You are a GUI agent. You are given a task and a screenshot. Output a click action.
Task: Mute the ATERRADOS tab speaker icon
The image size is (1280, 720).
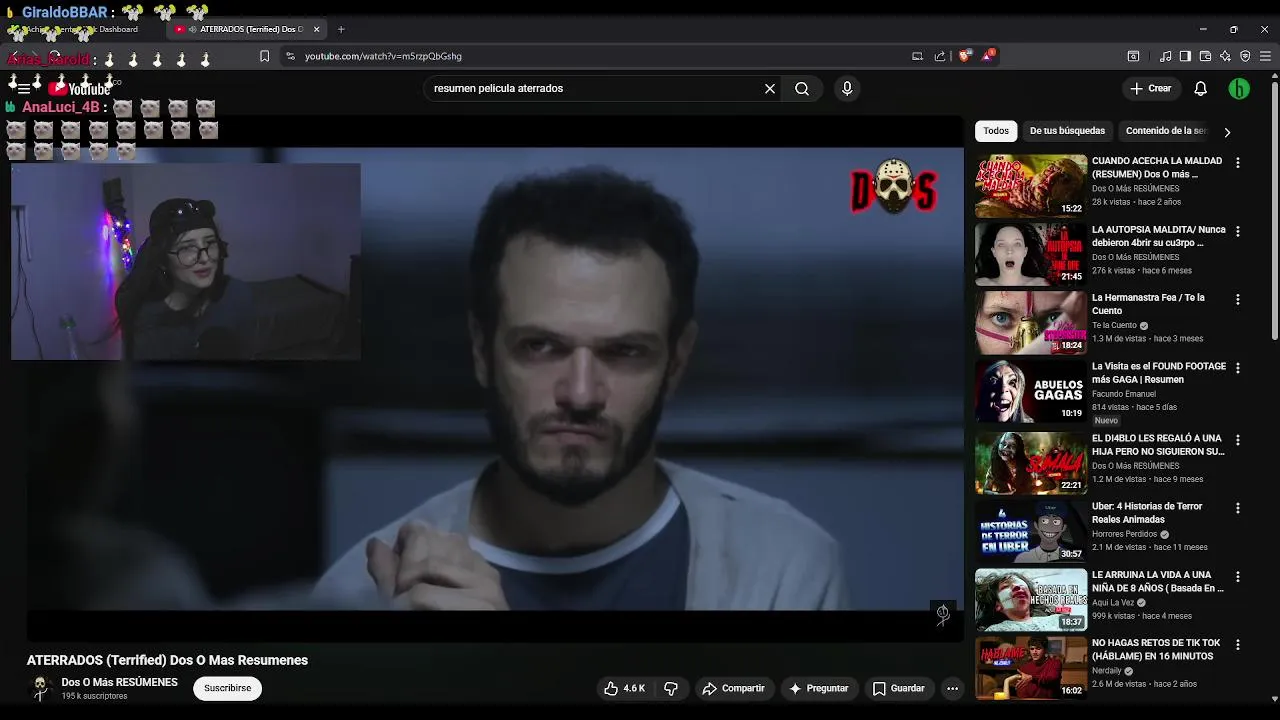(x=192, y=29)
